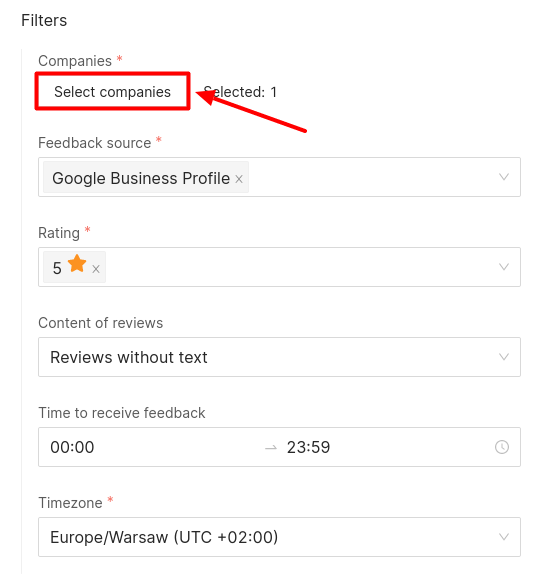Set start time by clicking 00:00
This screenshot has width=545, height=574.
[72, 447]
